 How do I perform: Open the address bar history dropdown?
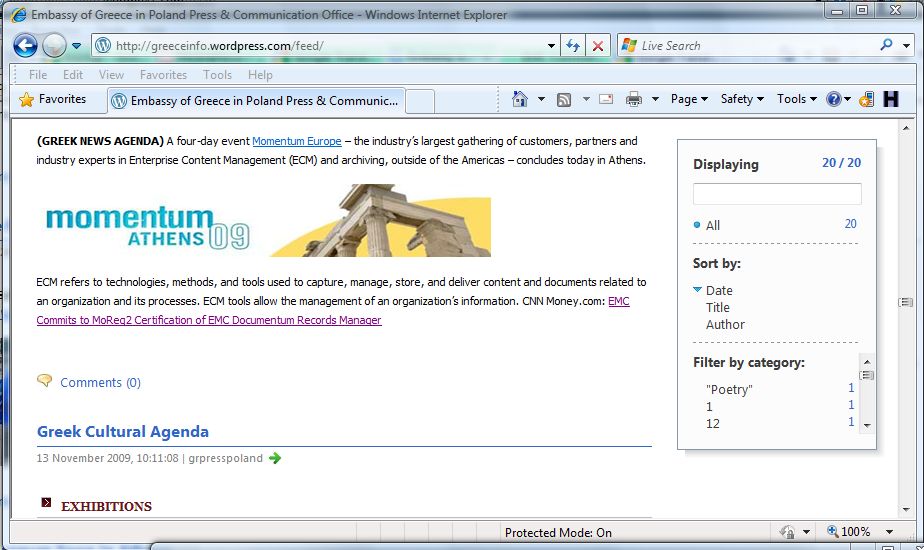(551, 46)
